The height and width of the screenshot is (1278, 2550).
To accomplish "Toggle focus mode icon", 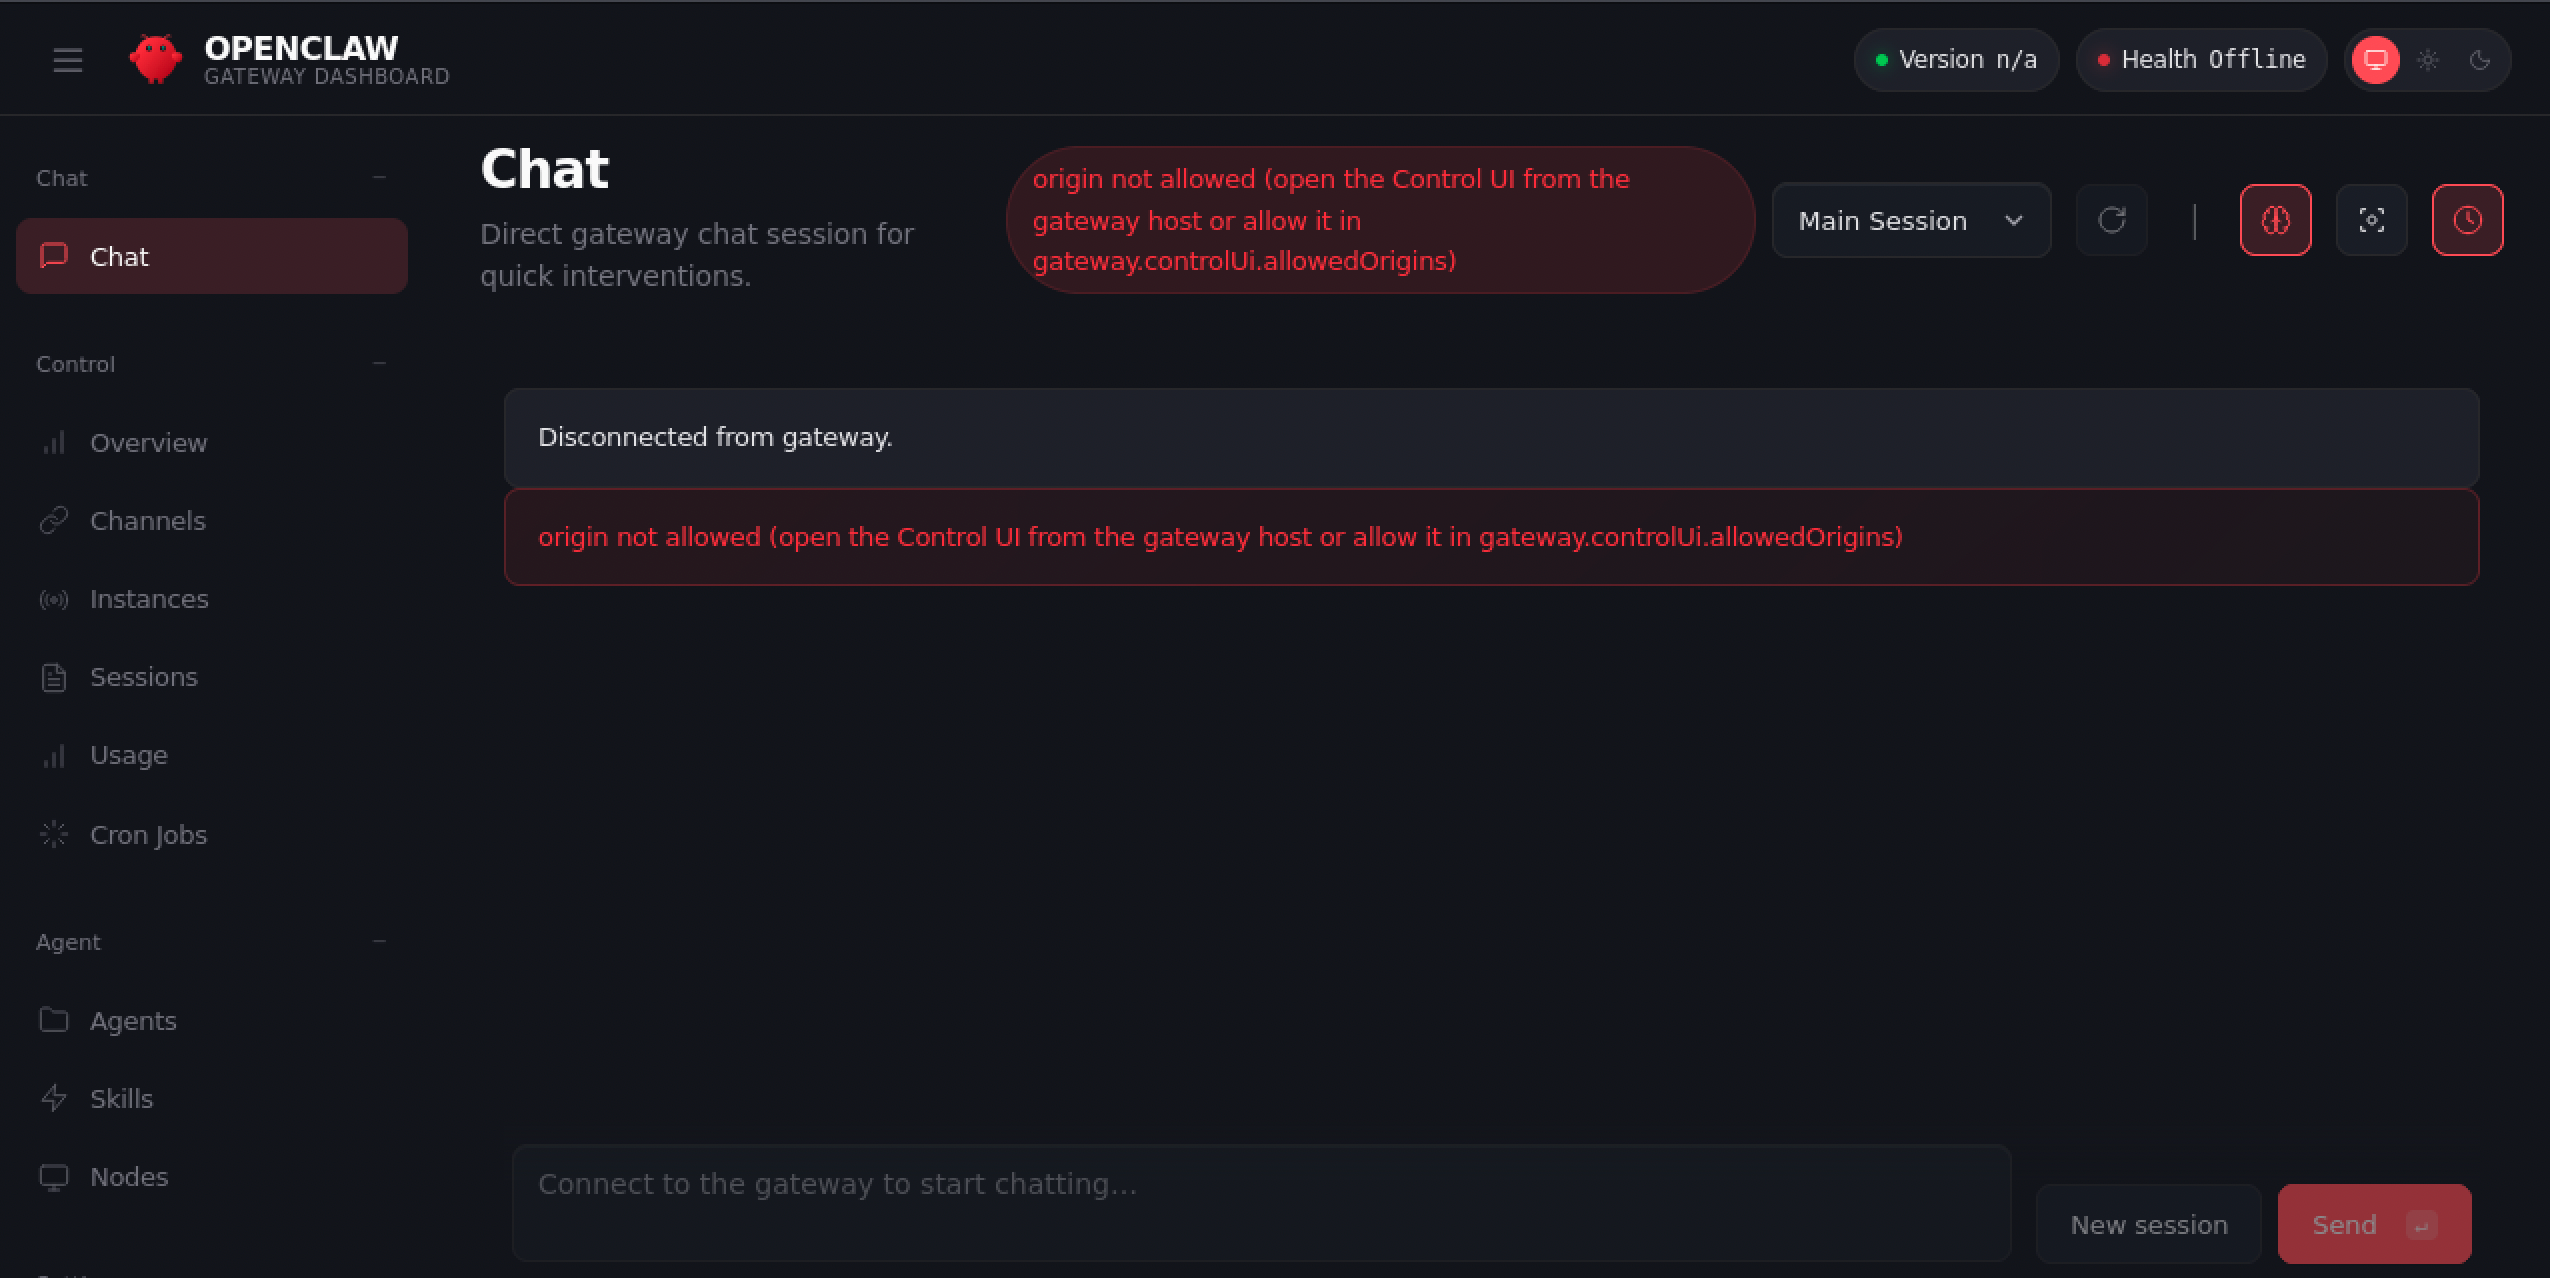I will (2371, 220).
